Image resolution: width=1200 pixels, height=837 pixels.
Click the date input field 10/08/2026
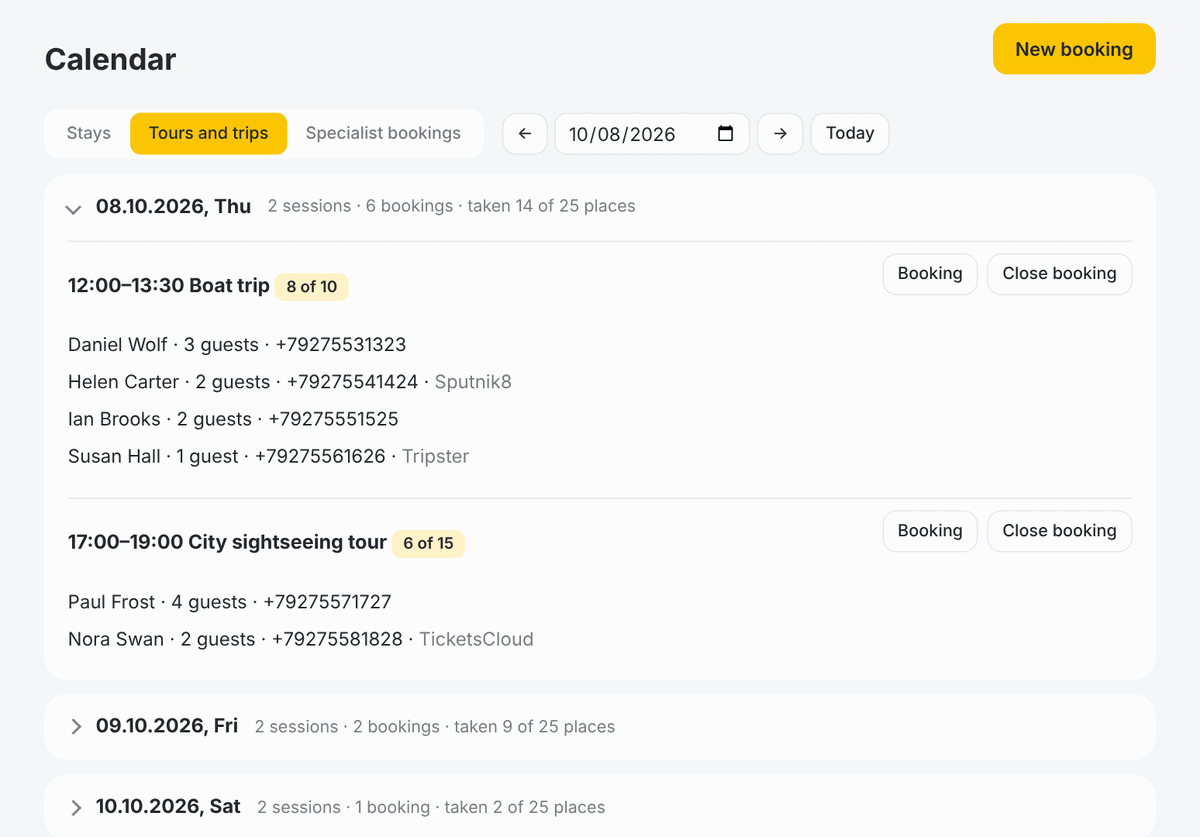click(652, 134)
